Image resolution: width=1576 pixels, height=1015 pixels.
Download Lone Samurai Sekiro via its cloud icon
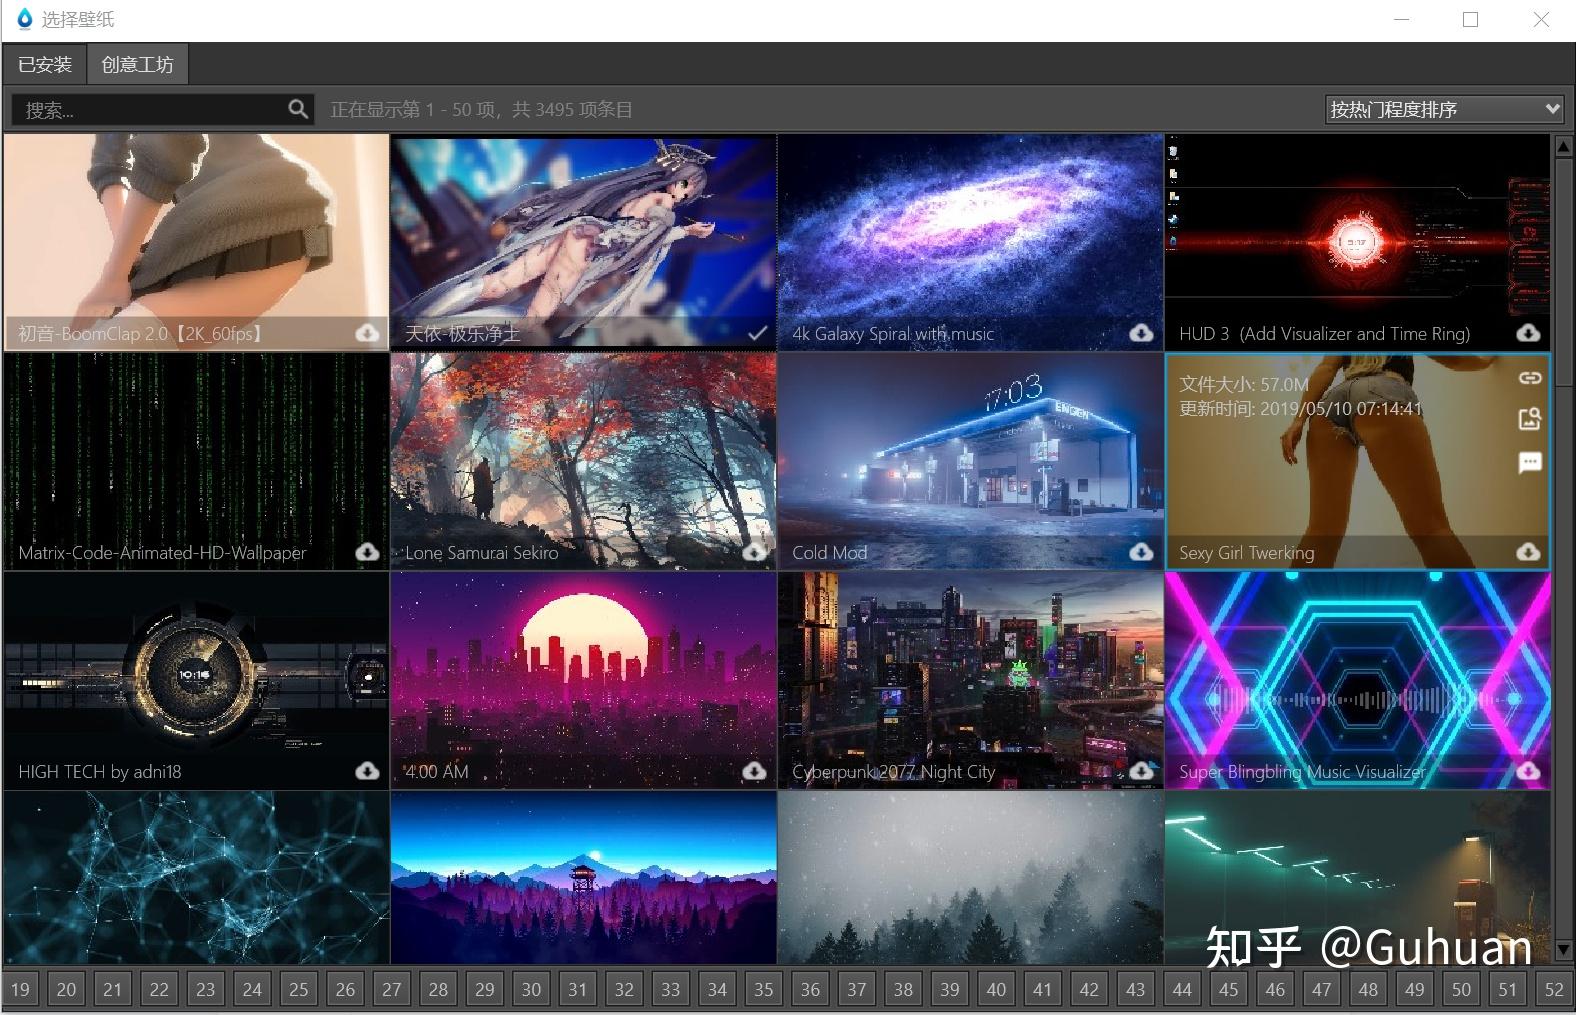tap(754, 552)
